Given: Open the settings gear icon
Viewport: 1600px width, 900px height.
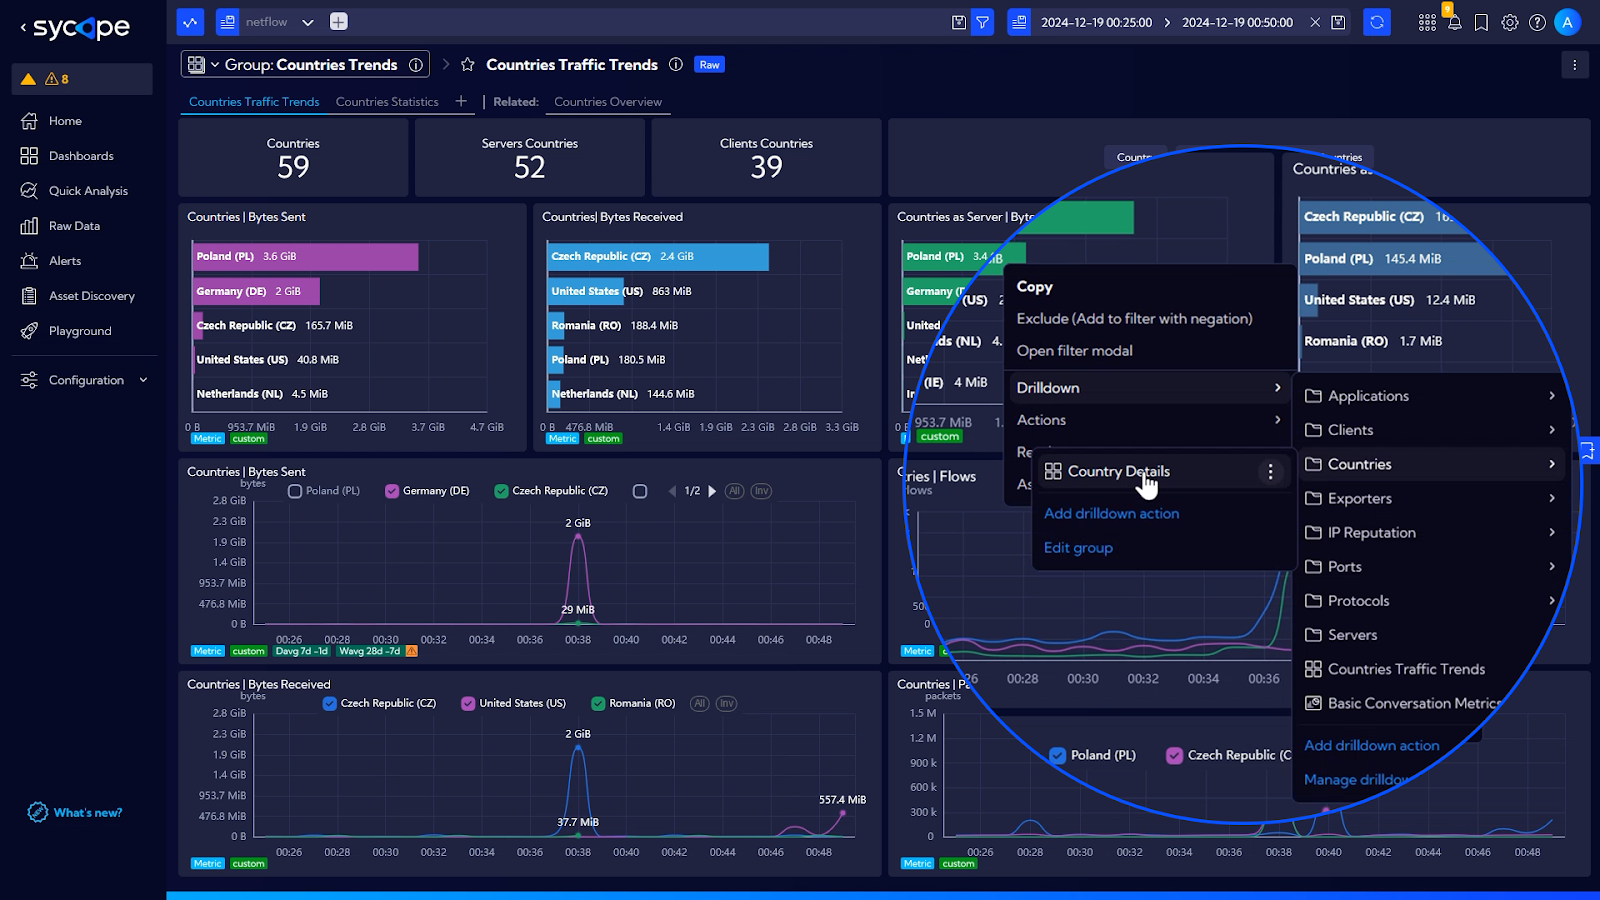Looking at the screenshot, I should [x=1510, y=22].
